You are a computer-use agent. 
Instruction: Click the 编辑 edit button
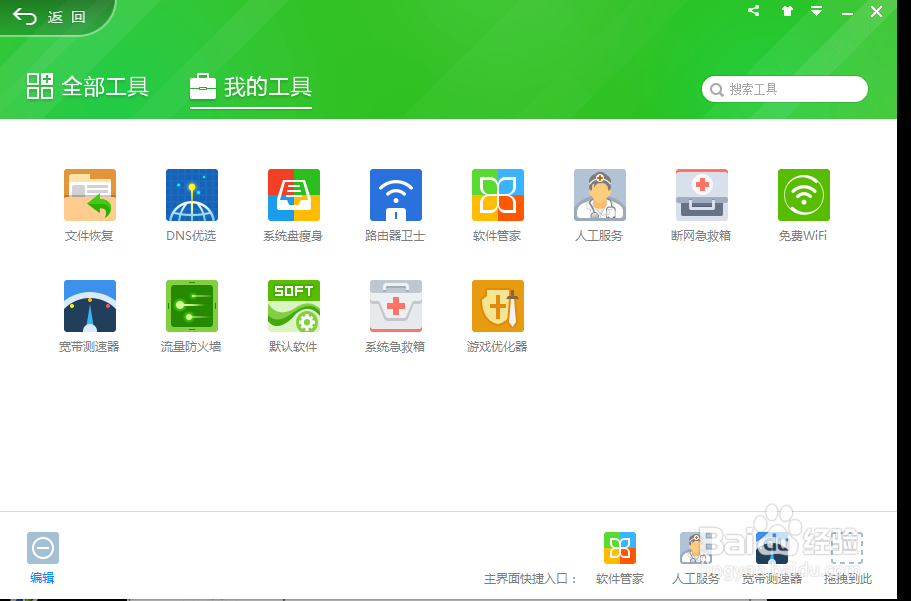42,557
